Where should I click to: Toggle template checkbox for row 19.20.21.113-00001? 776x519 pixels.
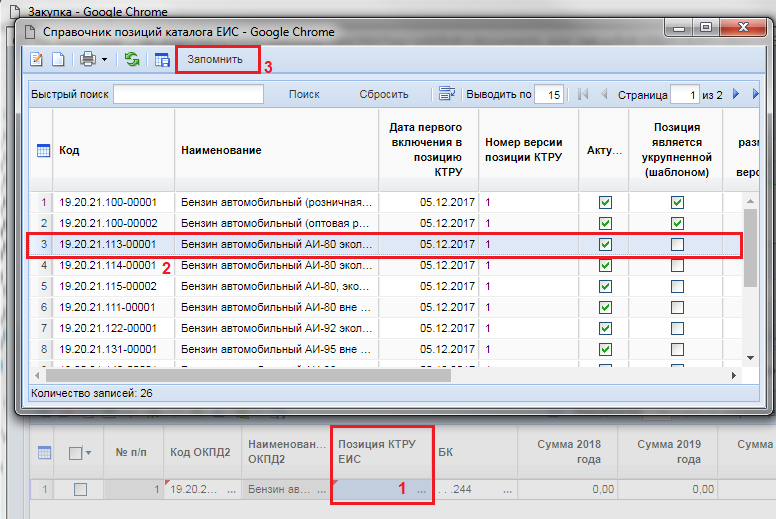pyautogui.click(x=677, y=244)
